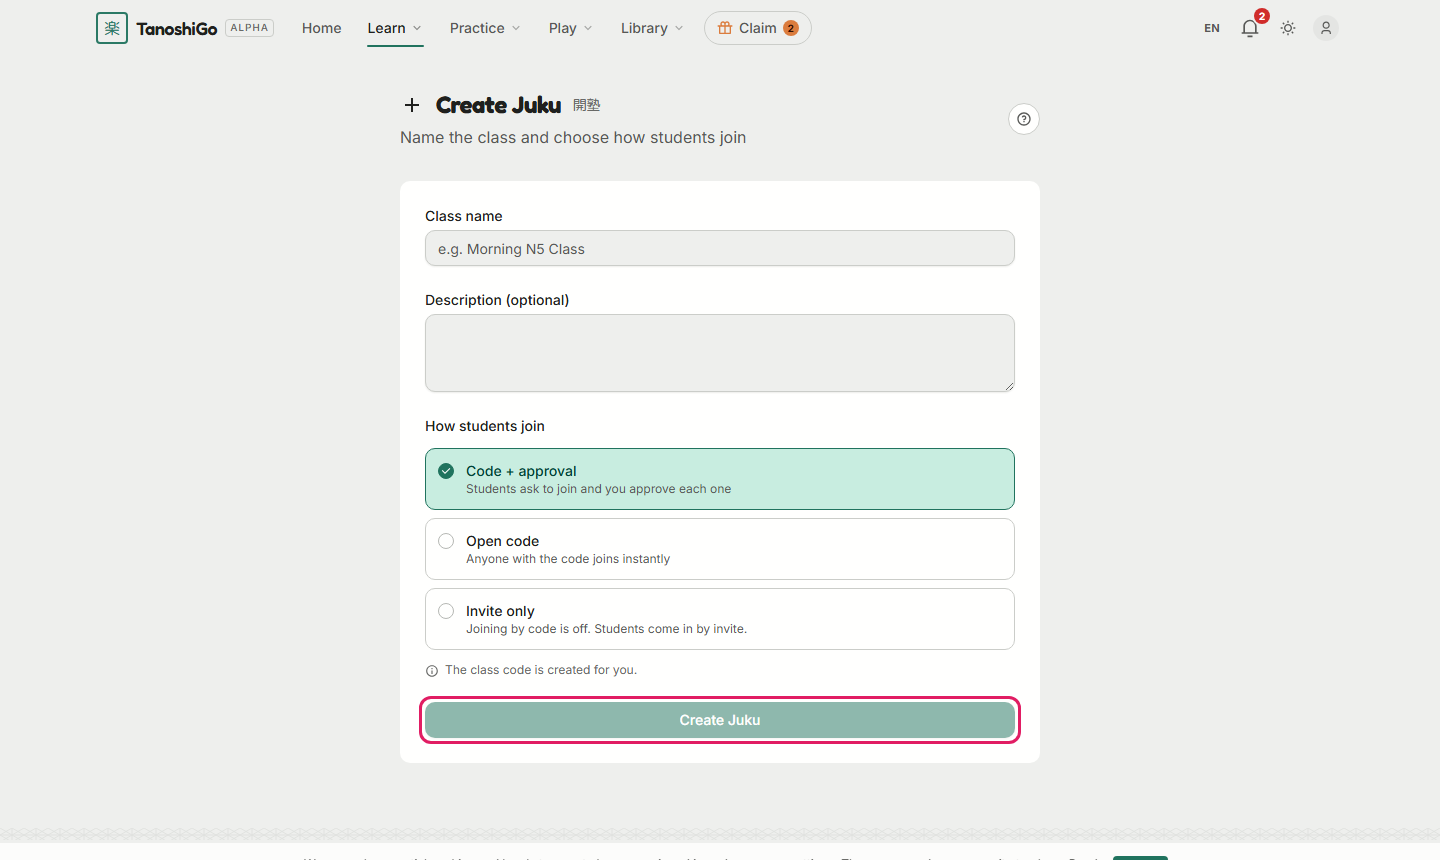Open the Play dropdown
Viewport: 1440px width, 860px height.
(x=570, y=28)
